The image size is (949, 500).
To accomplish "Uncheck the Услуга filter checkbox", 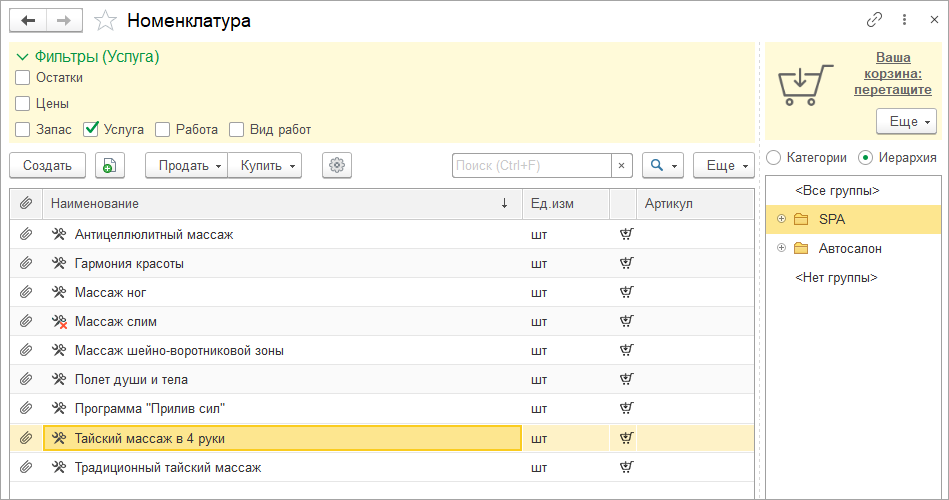I will (x=91, y=129).
